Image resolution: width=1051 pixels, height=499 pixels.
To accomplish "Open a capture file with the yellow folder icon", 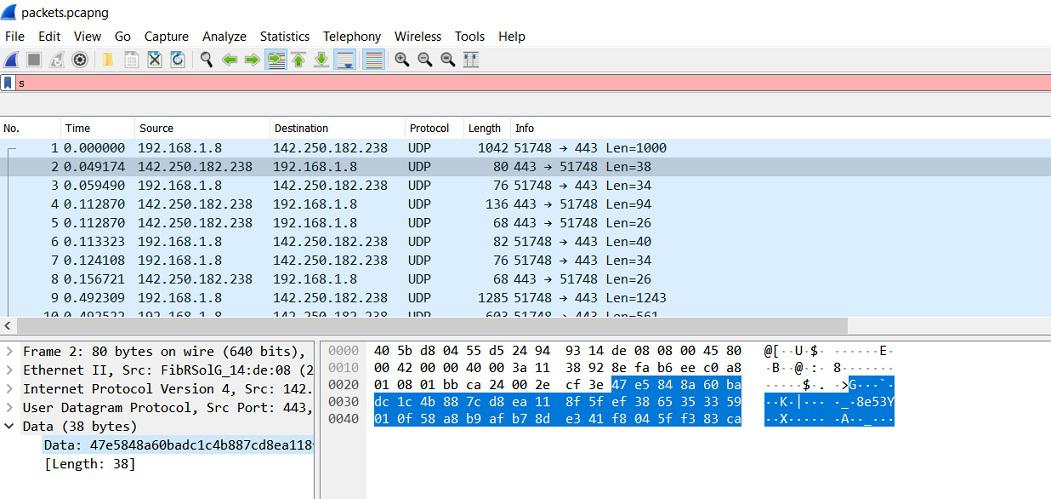I will click(x=108, y=60).
